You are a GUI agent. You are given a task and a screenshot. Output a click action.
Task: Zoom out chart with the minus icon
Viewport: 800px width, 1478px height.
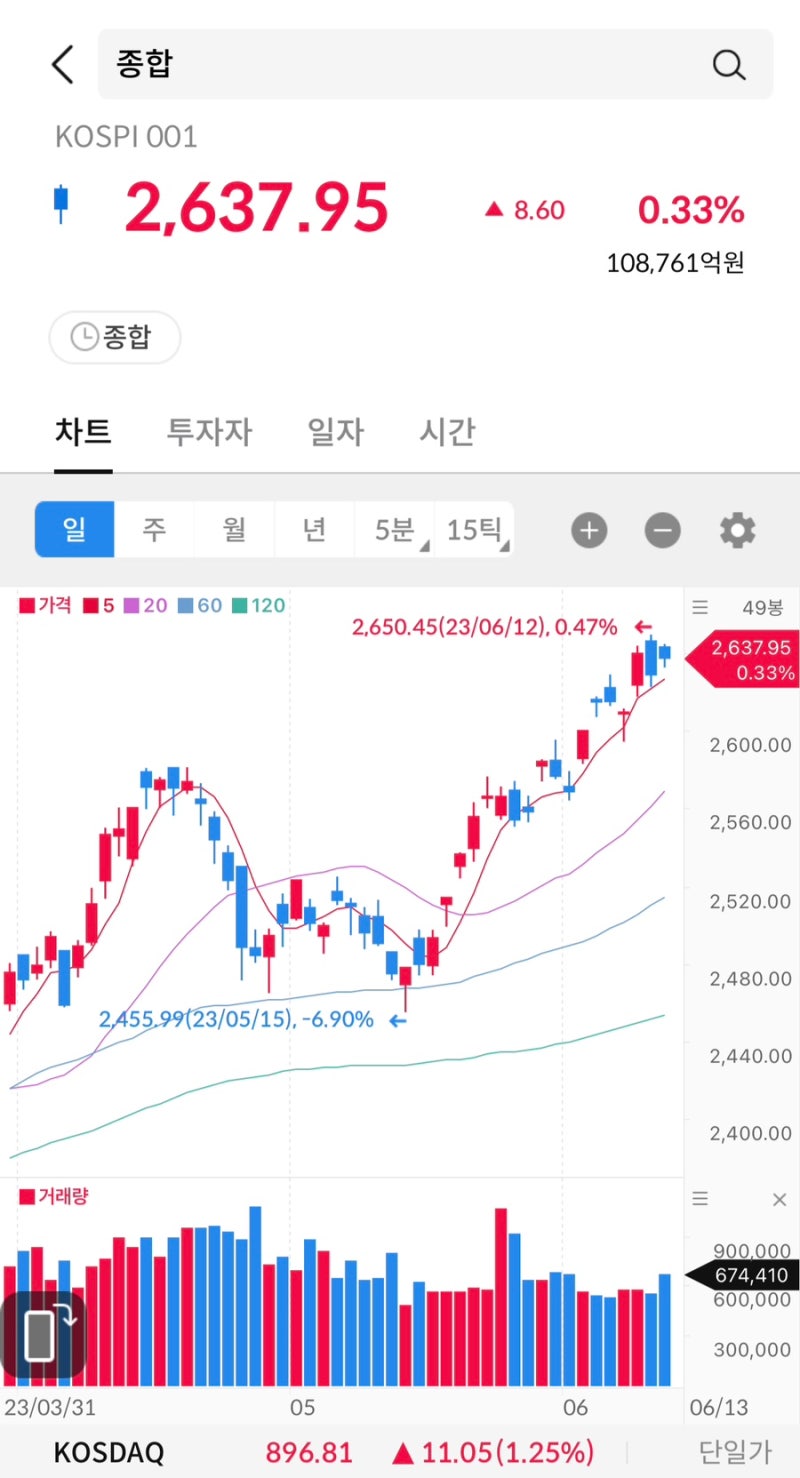pos(662,530)
